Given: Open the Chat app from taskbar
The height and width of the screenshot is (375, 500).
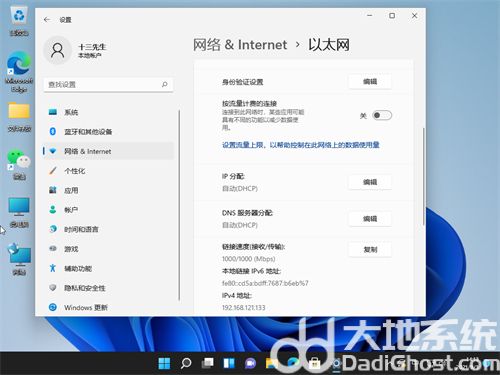Looking at the screenshot, I should (x=250, y=363).
